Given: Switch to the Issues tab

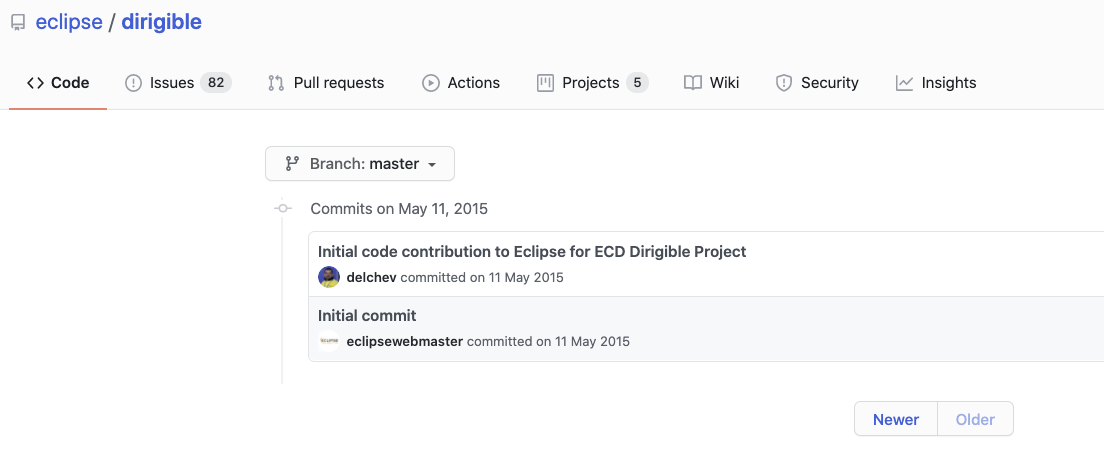Looking at the screenshot, I should [x=172, y=83].
